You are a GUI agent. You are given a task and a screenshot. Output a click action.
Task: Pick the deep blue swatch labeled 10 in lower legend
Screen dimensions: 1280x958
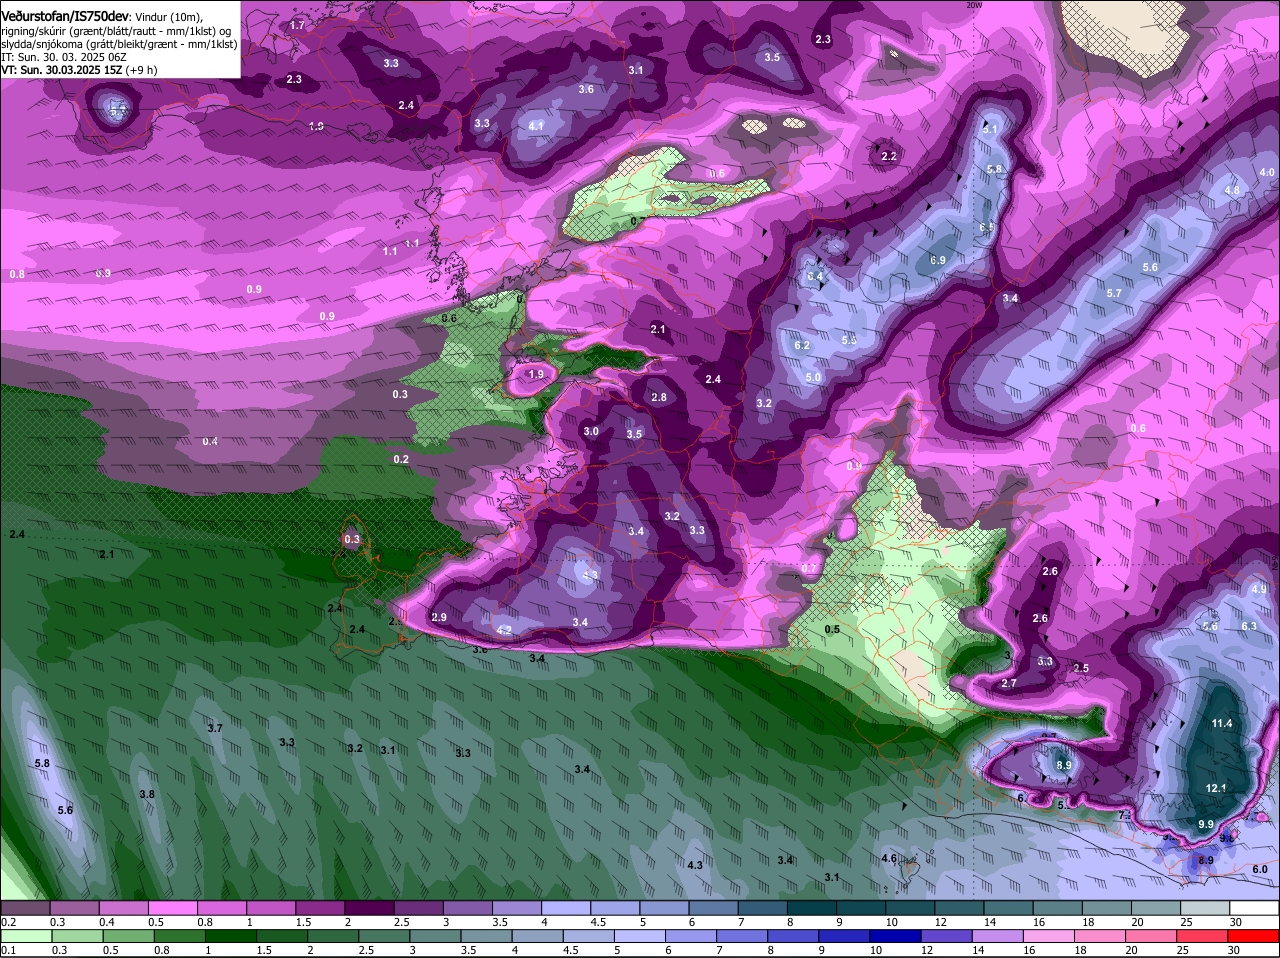(x=896, y=936)
